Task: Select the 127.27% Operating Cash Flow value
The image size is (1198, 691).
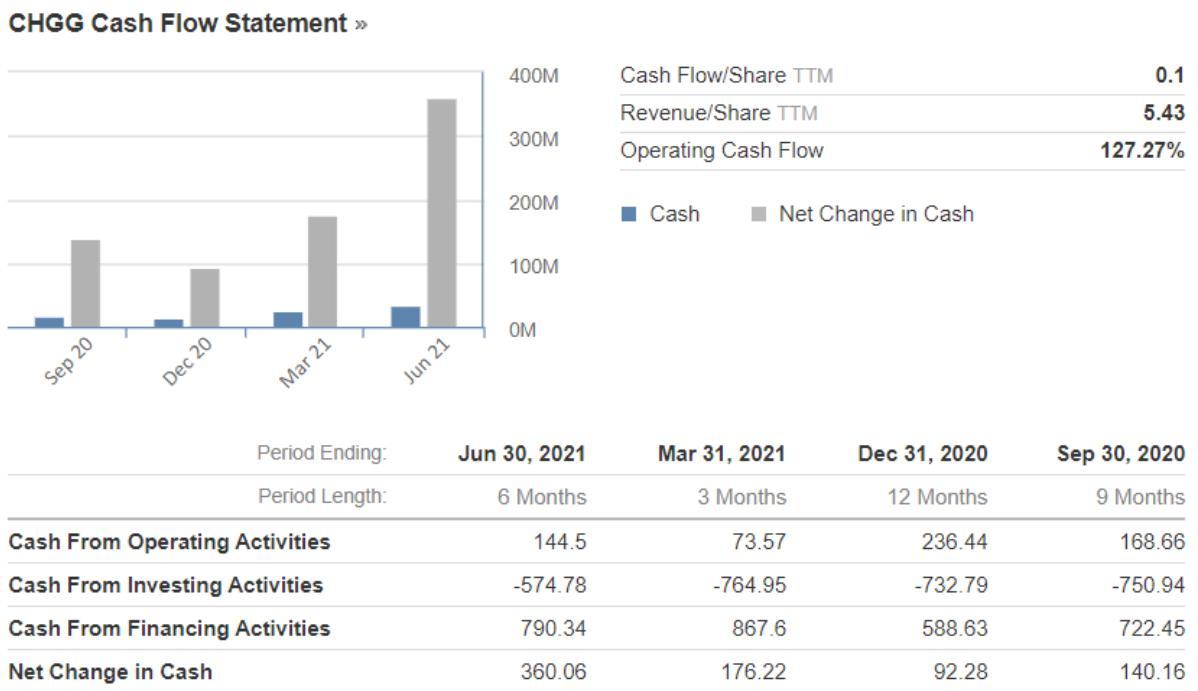Action: (x=1142, y=151)
